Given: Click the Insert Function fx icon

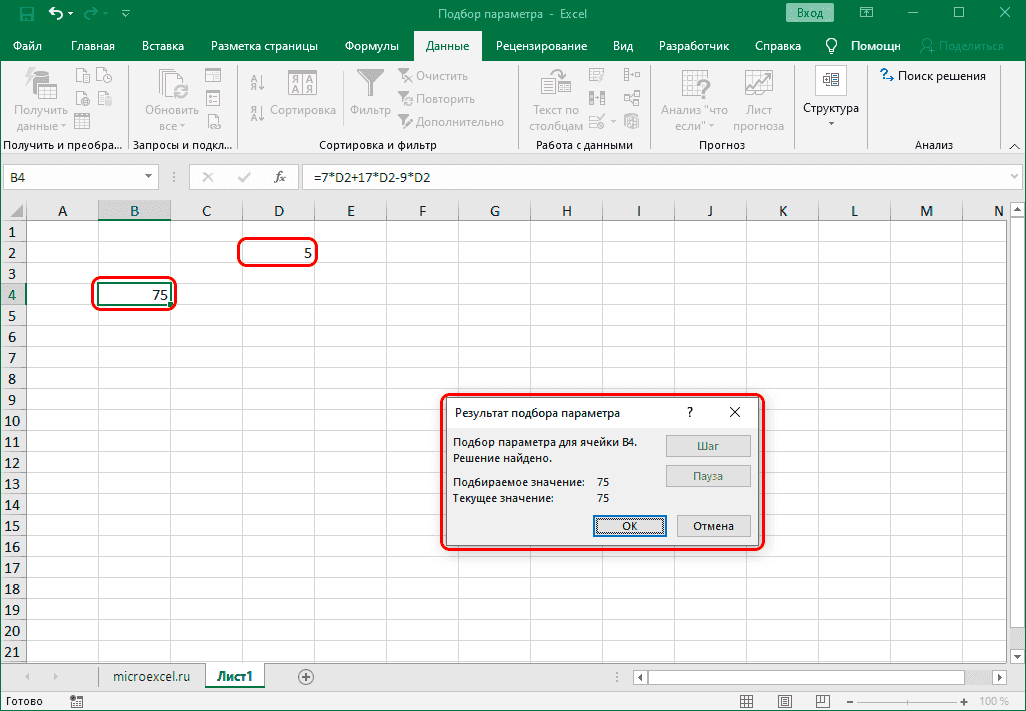Looking at the screenshot, I should (x=281, y=177).
